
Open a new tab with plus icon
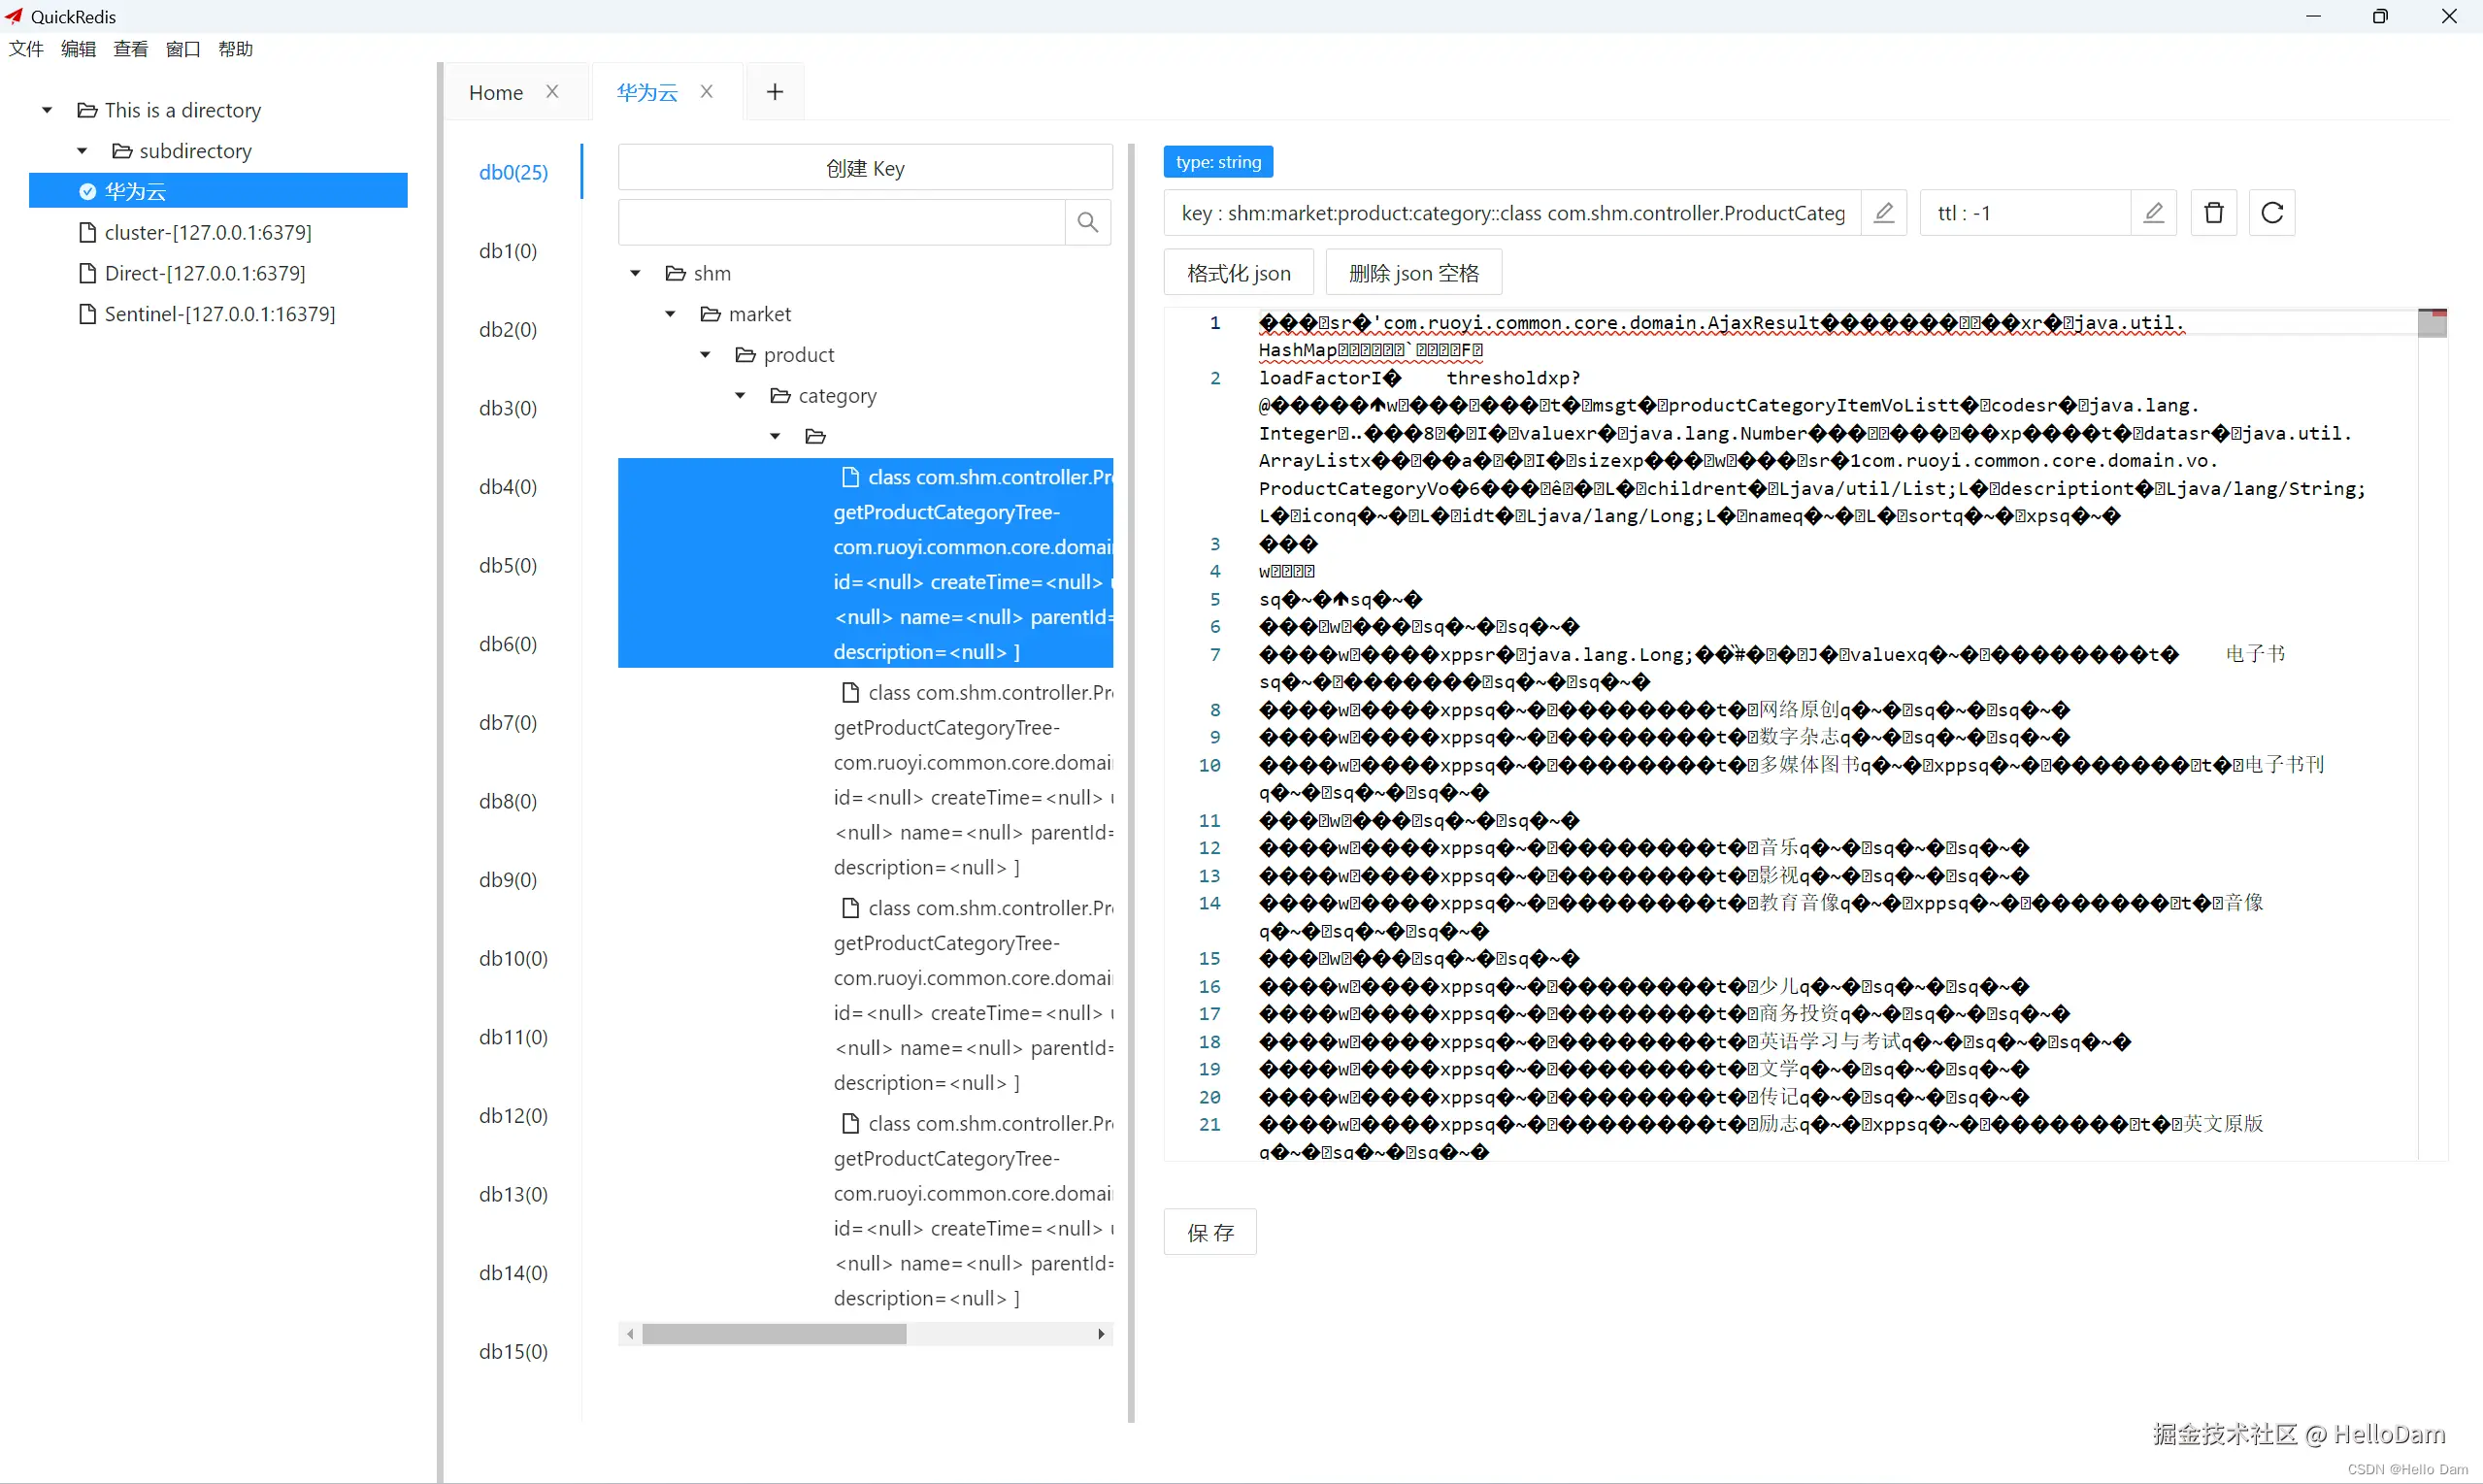tap(774, 92)
